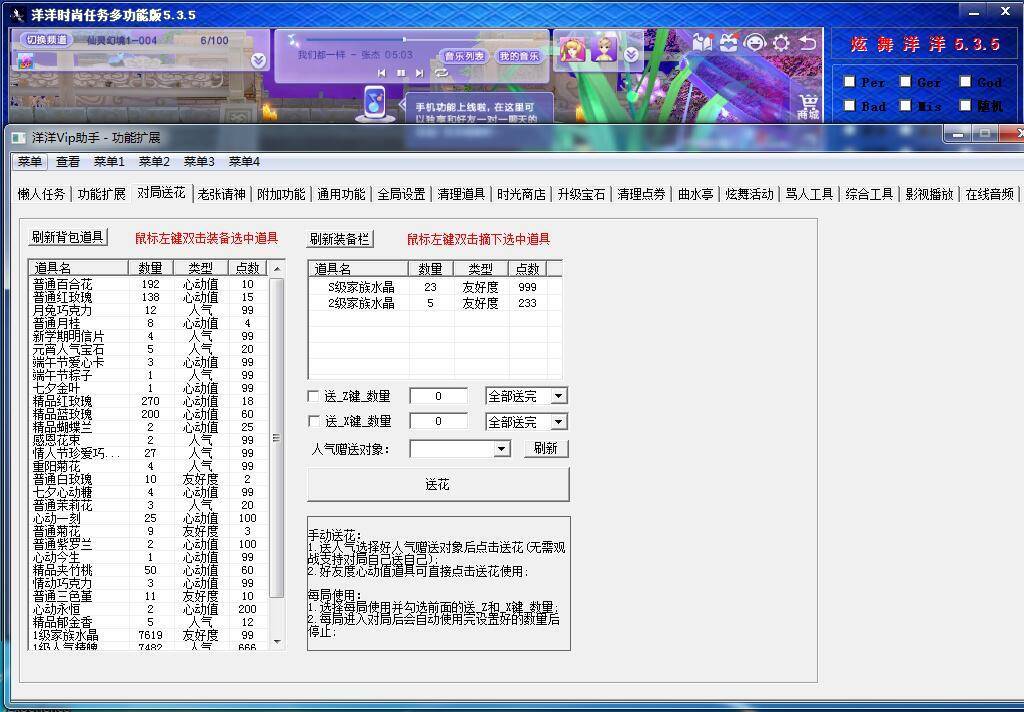Select the 精品红玫瑰 row
Viewport: 1024px width, 712px height.
pos(149,401)
